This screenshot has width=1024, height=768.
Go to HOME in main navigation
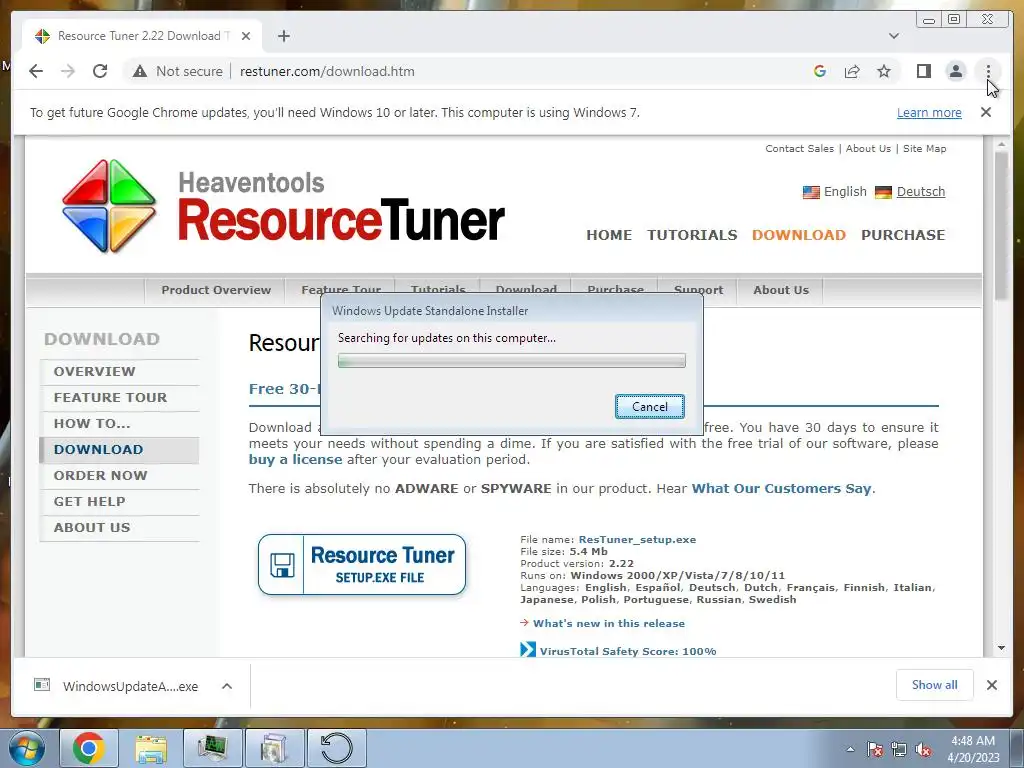coord(609,235)
